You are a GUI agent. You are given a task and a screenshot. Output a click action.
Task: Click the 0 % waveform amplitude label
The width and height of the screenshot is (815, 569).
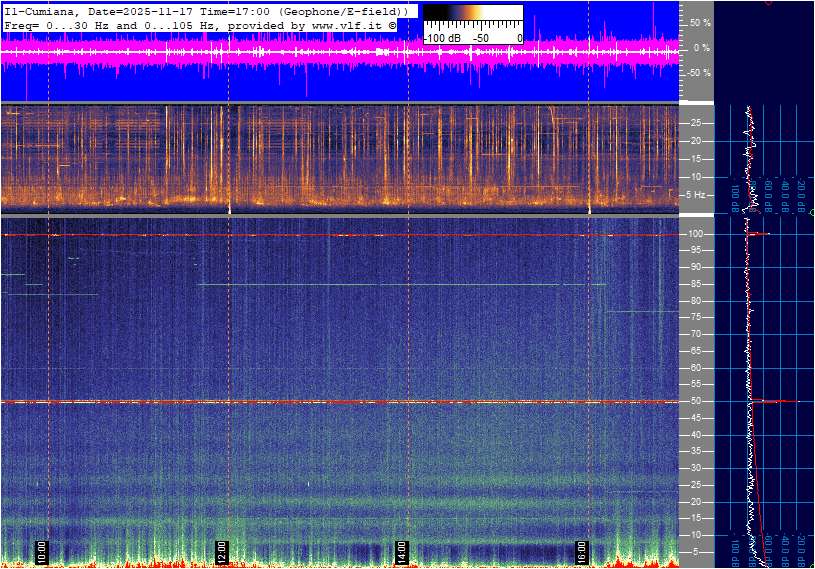(x=700, y=47)
